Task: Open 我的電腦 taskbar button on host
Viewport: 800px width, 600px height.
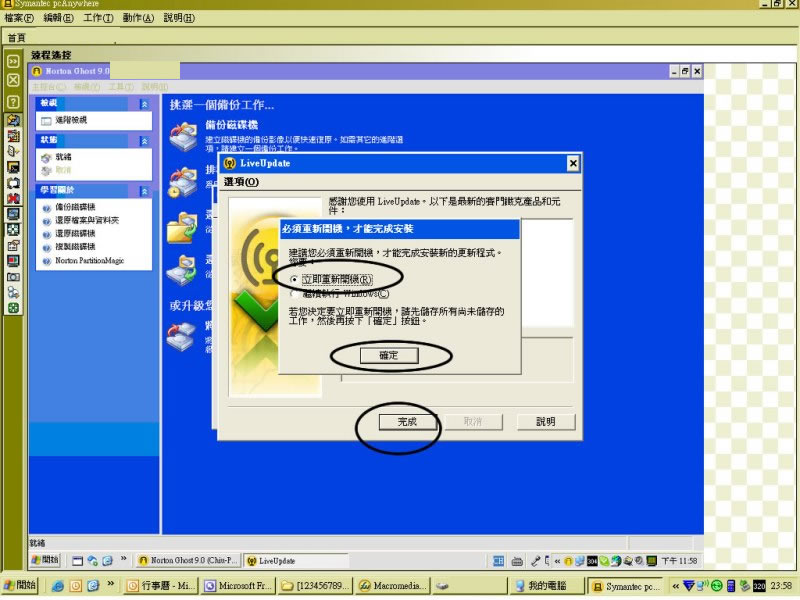Action: (x=546, y=586)
